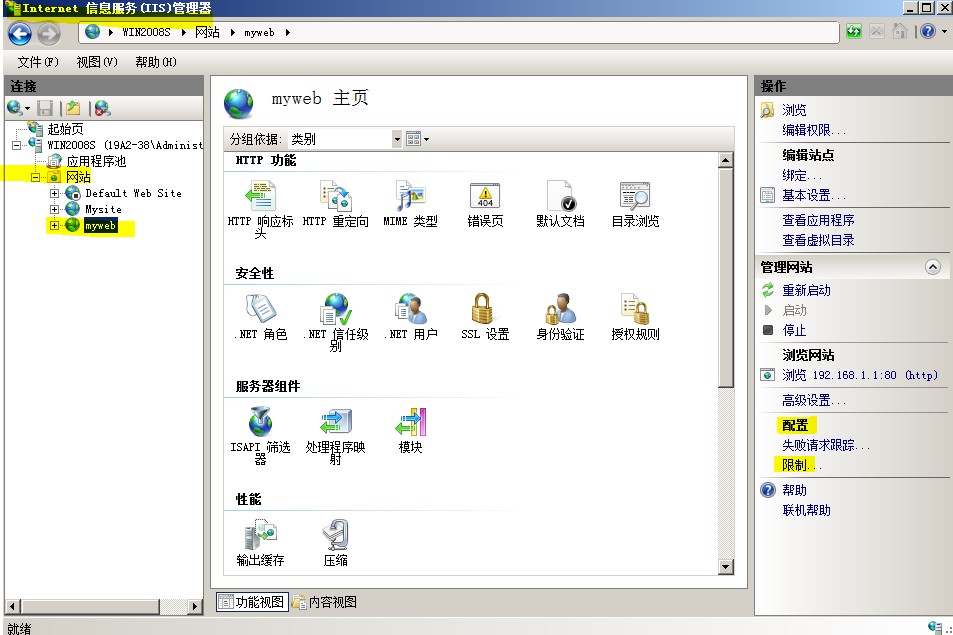Open SSL 设置 feature
This screenshot has height=635, width=953.
(x=485, y=317)
